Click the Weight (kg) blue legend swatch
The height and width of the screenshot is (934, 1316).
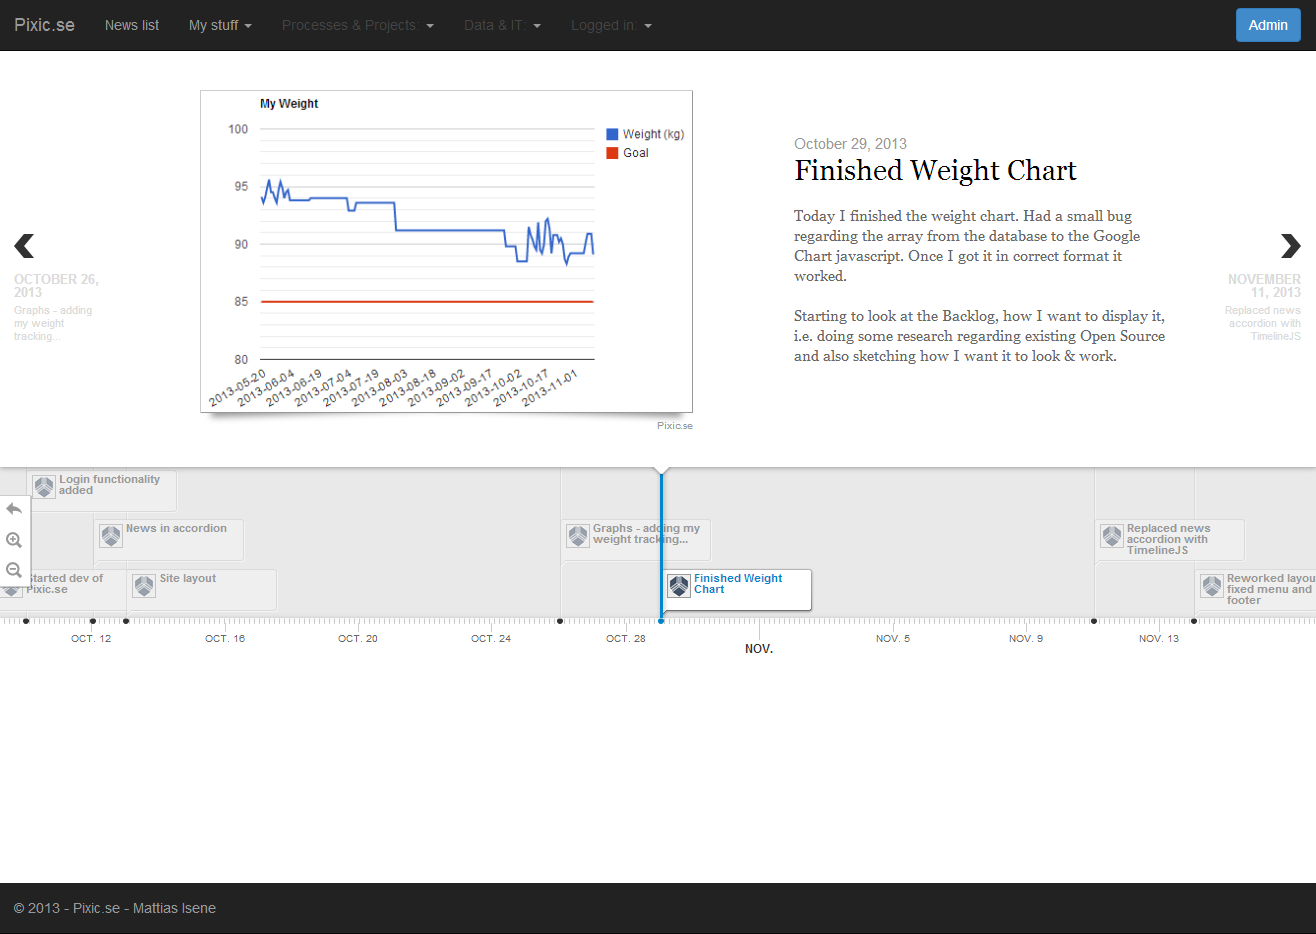point(612,134)
